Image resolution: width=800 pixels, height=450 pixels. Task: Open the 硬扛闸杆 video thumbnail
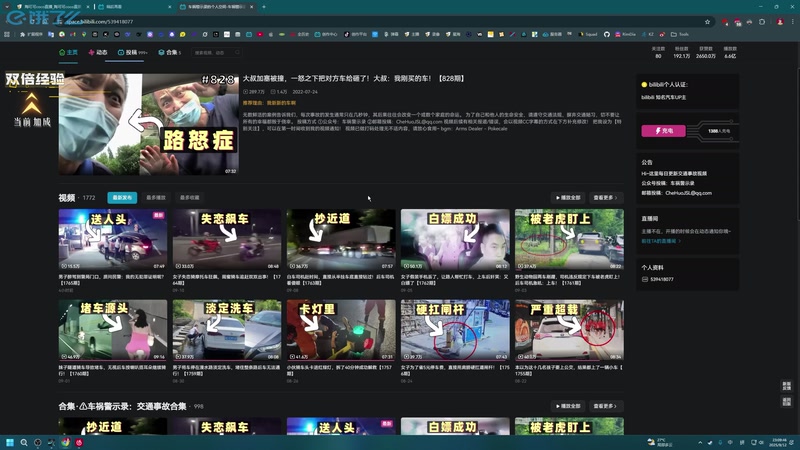pyautogui.click(x=455, y=330)
